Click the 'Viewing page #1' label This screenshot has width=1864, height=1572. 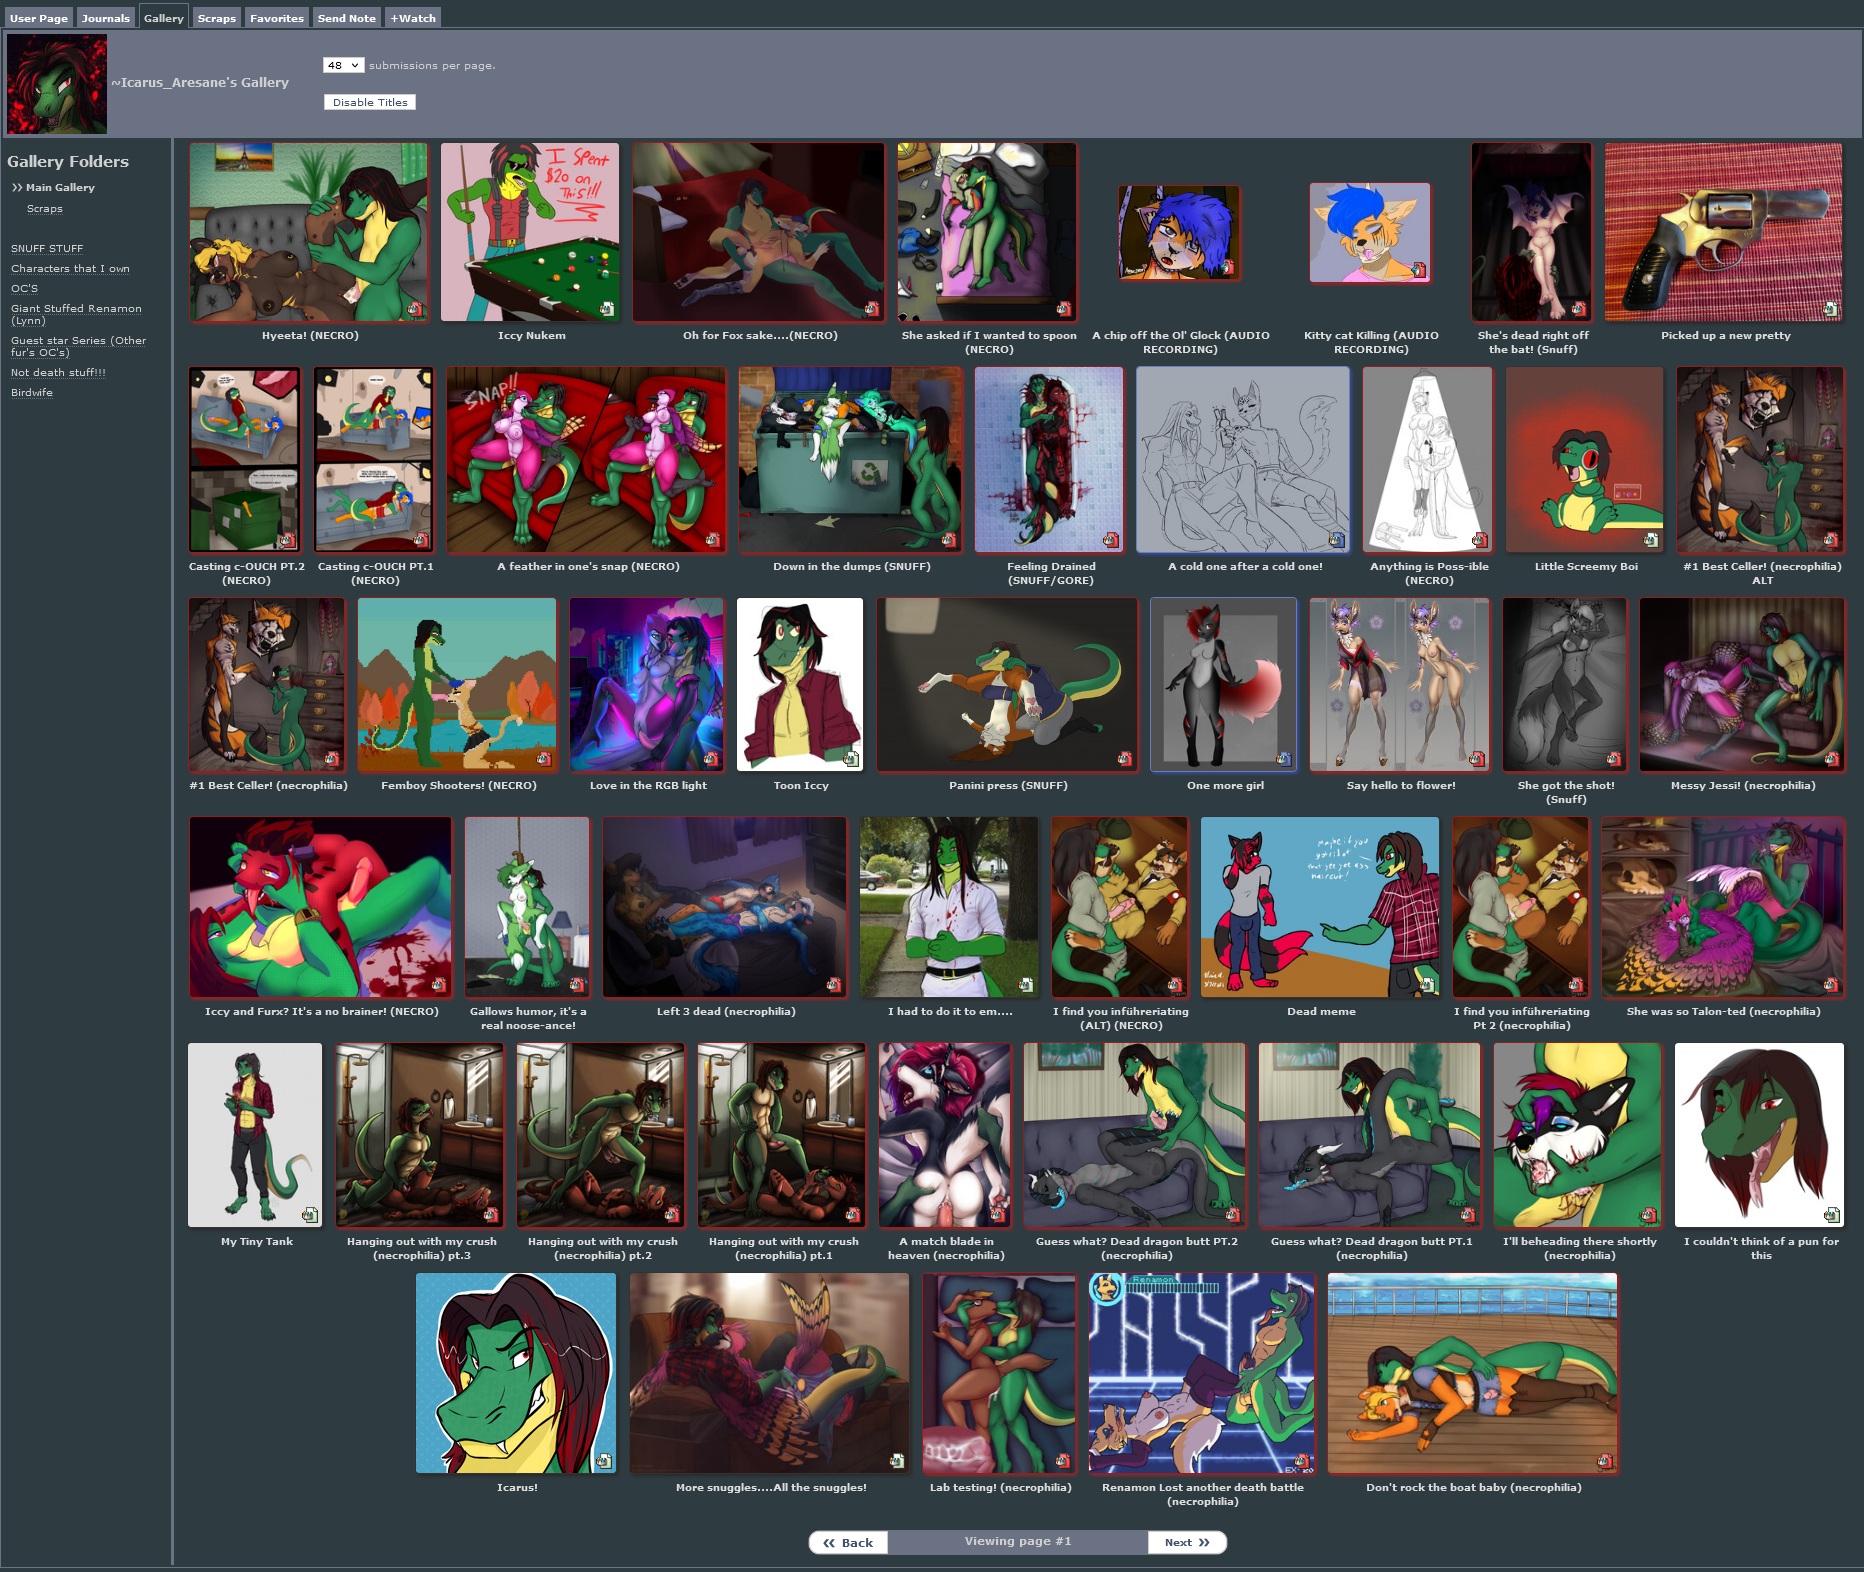pyautogui.click(x=1017, y=1541)
